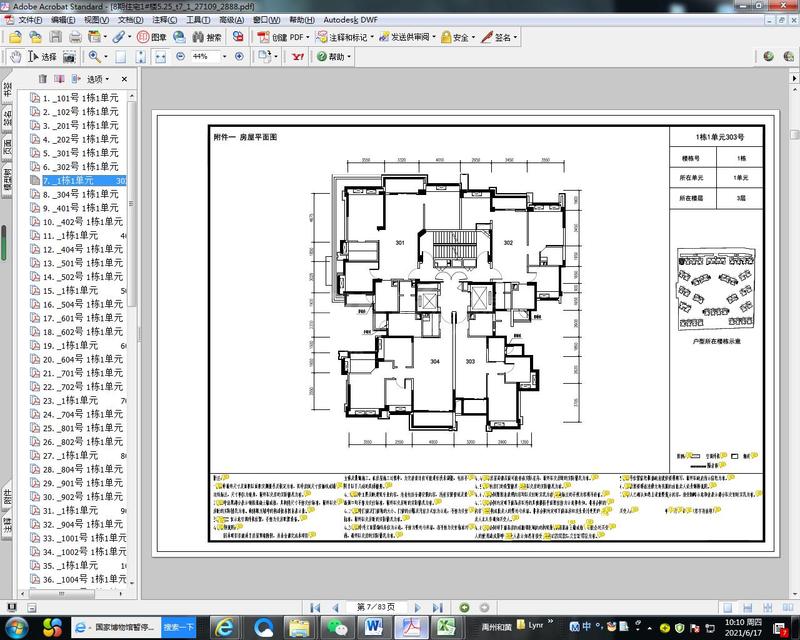Click the zoom percentage field showing 44%
Screen dimensions: 800x640
click(205, 56)
